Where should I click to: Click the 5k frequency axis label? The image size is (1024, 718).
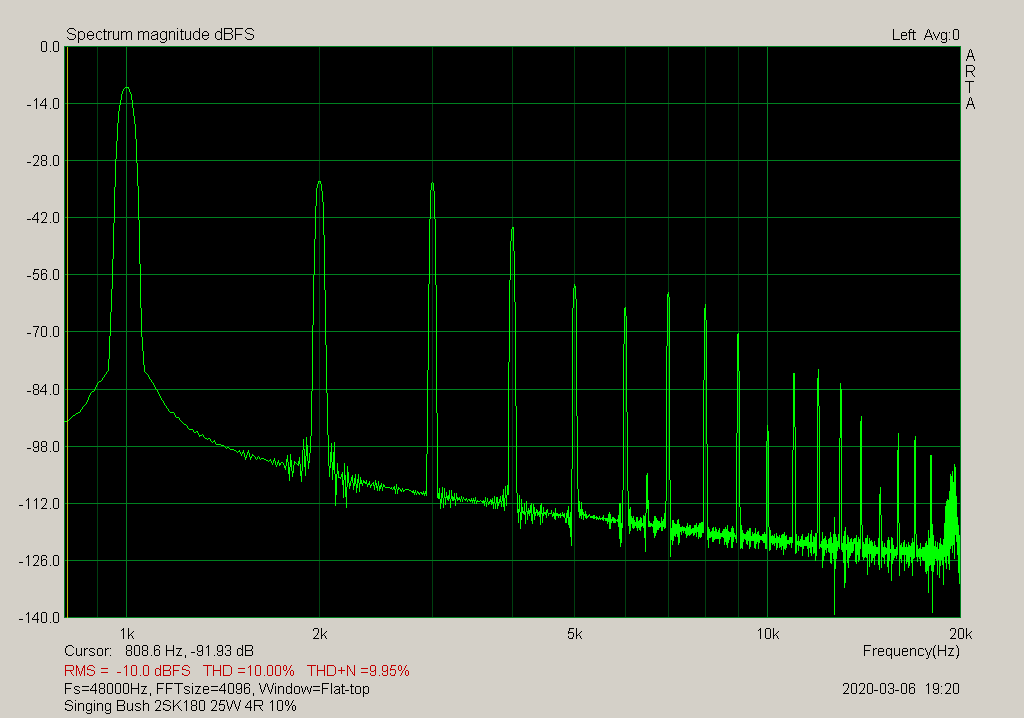click(x=574, y=634)
